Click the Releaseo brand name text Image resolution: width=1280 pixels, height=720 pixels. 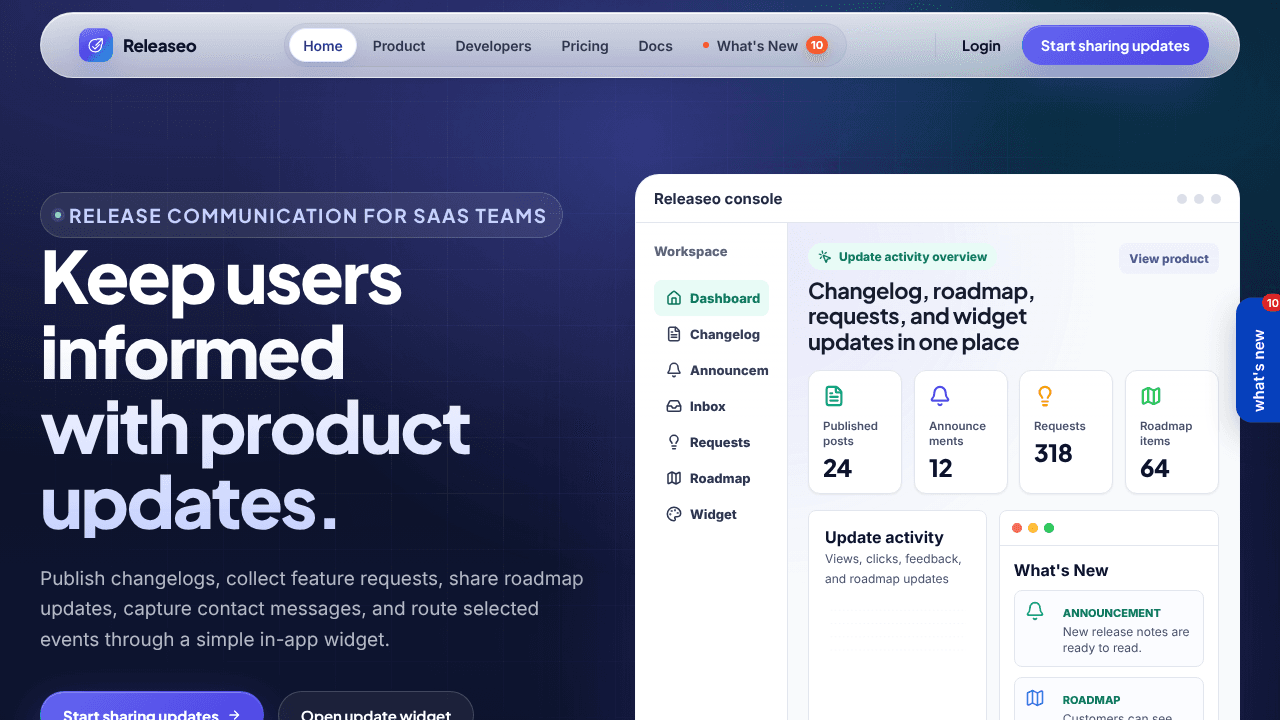click(160, 46)
